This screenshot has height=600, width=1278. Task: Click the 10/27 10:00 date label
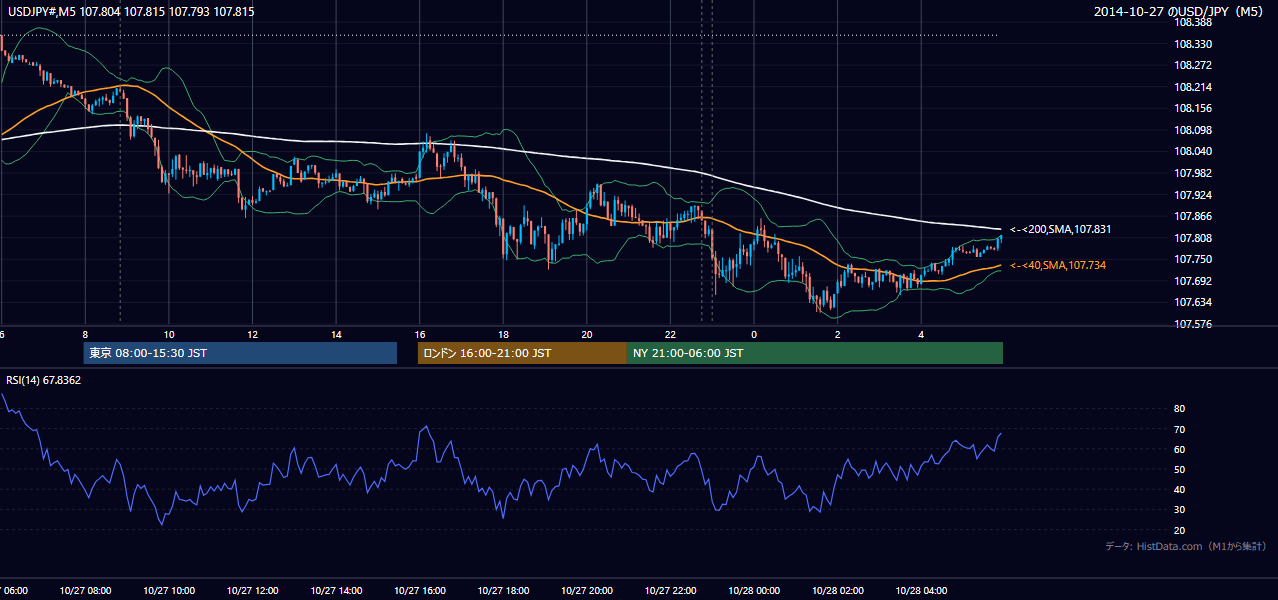tap(169, 591)
